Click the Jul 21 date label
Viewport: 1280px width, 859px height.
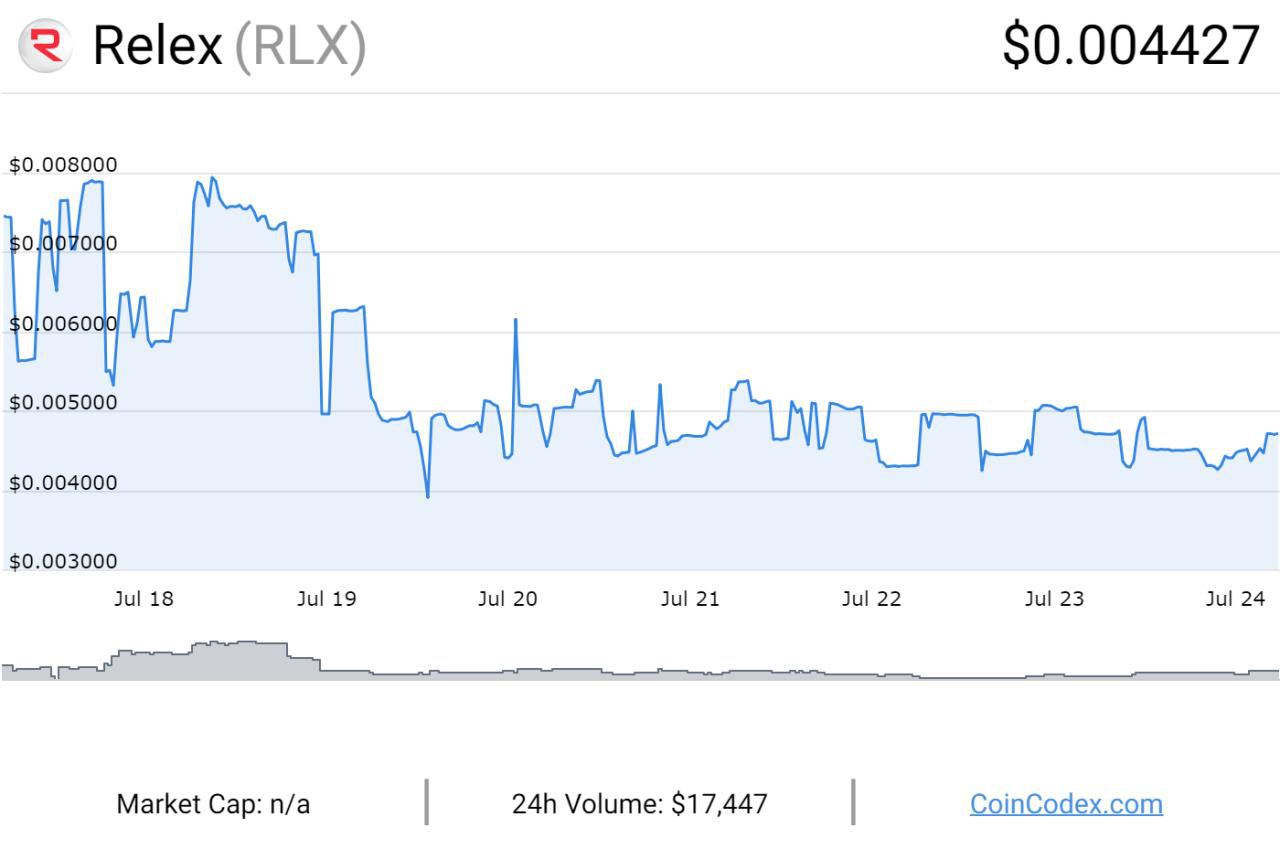tap(690, 599)
